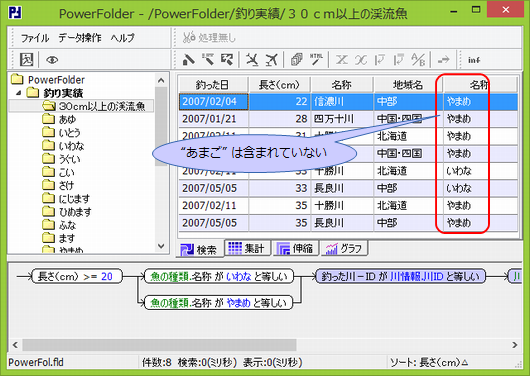The height and width of the screenshot is (376, 530).
Task: Click the length cell showing 28
Action: point(279,119)
